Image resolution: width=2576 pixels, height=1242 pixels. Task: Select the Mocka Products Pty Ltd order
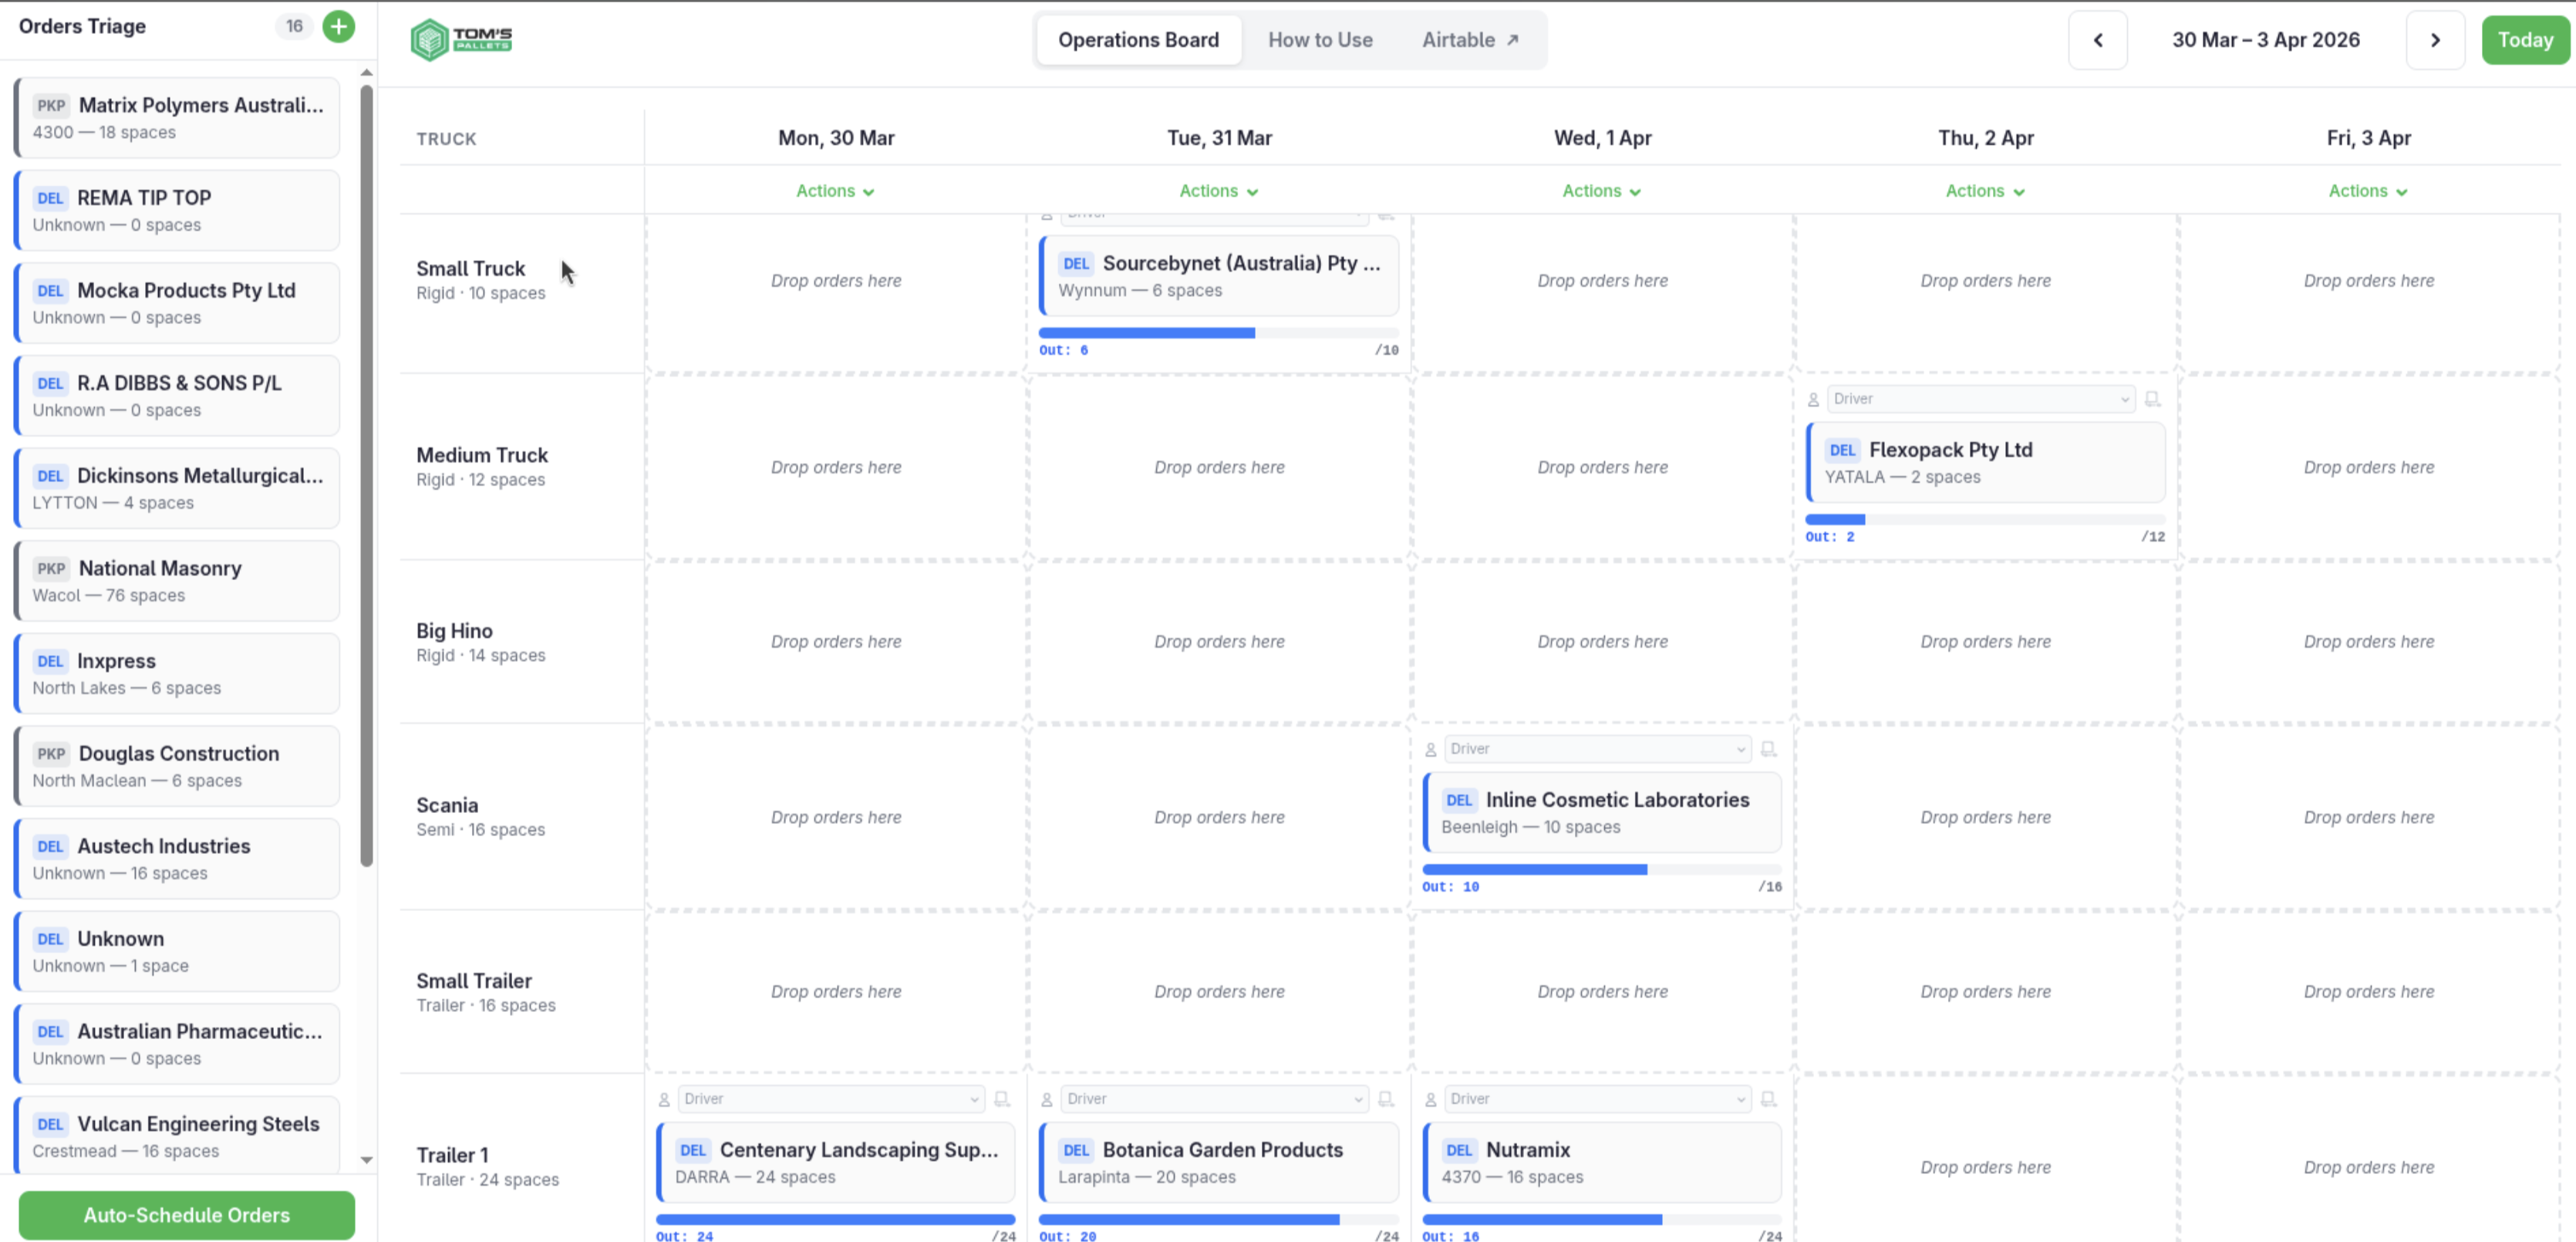(x=177, y=303)
